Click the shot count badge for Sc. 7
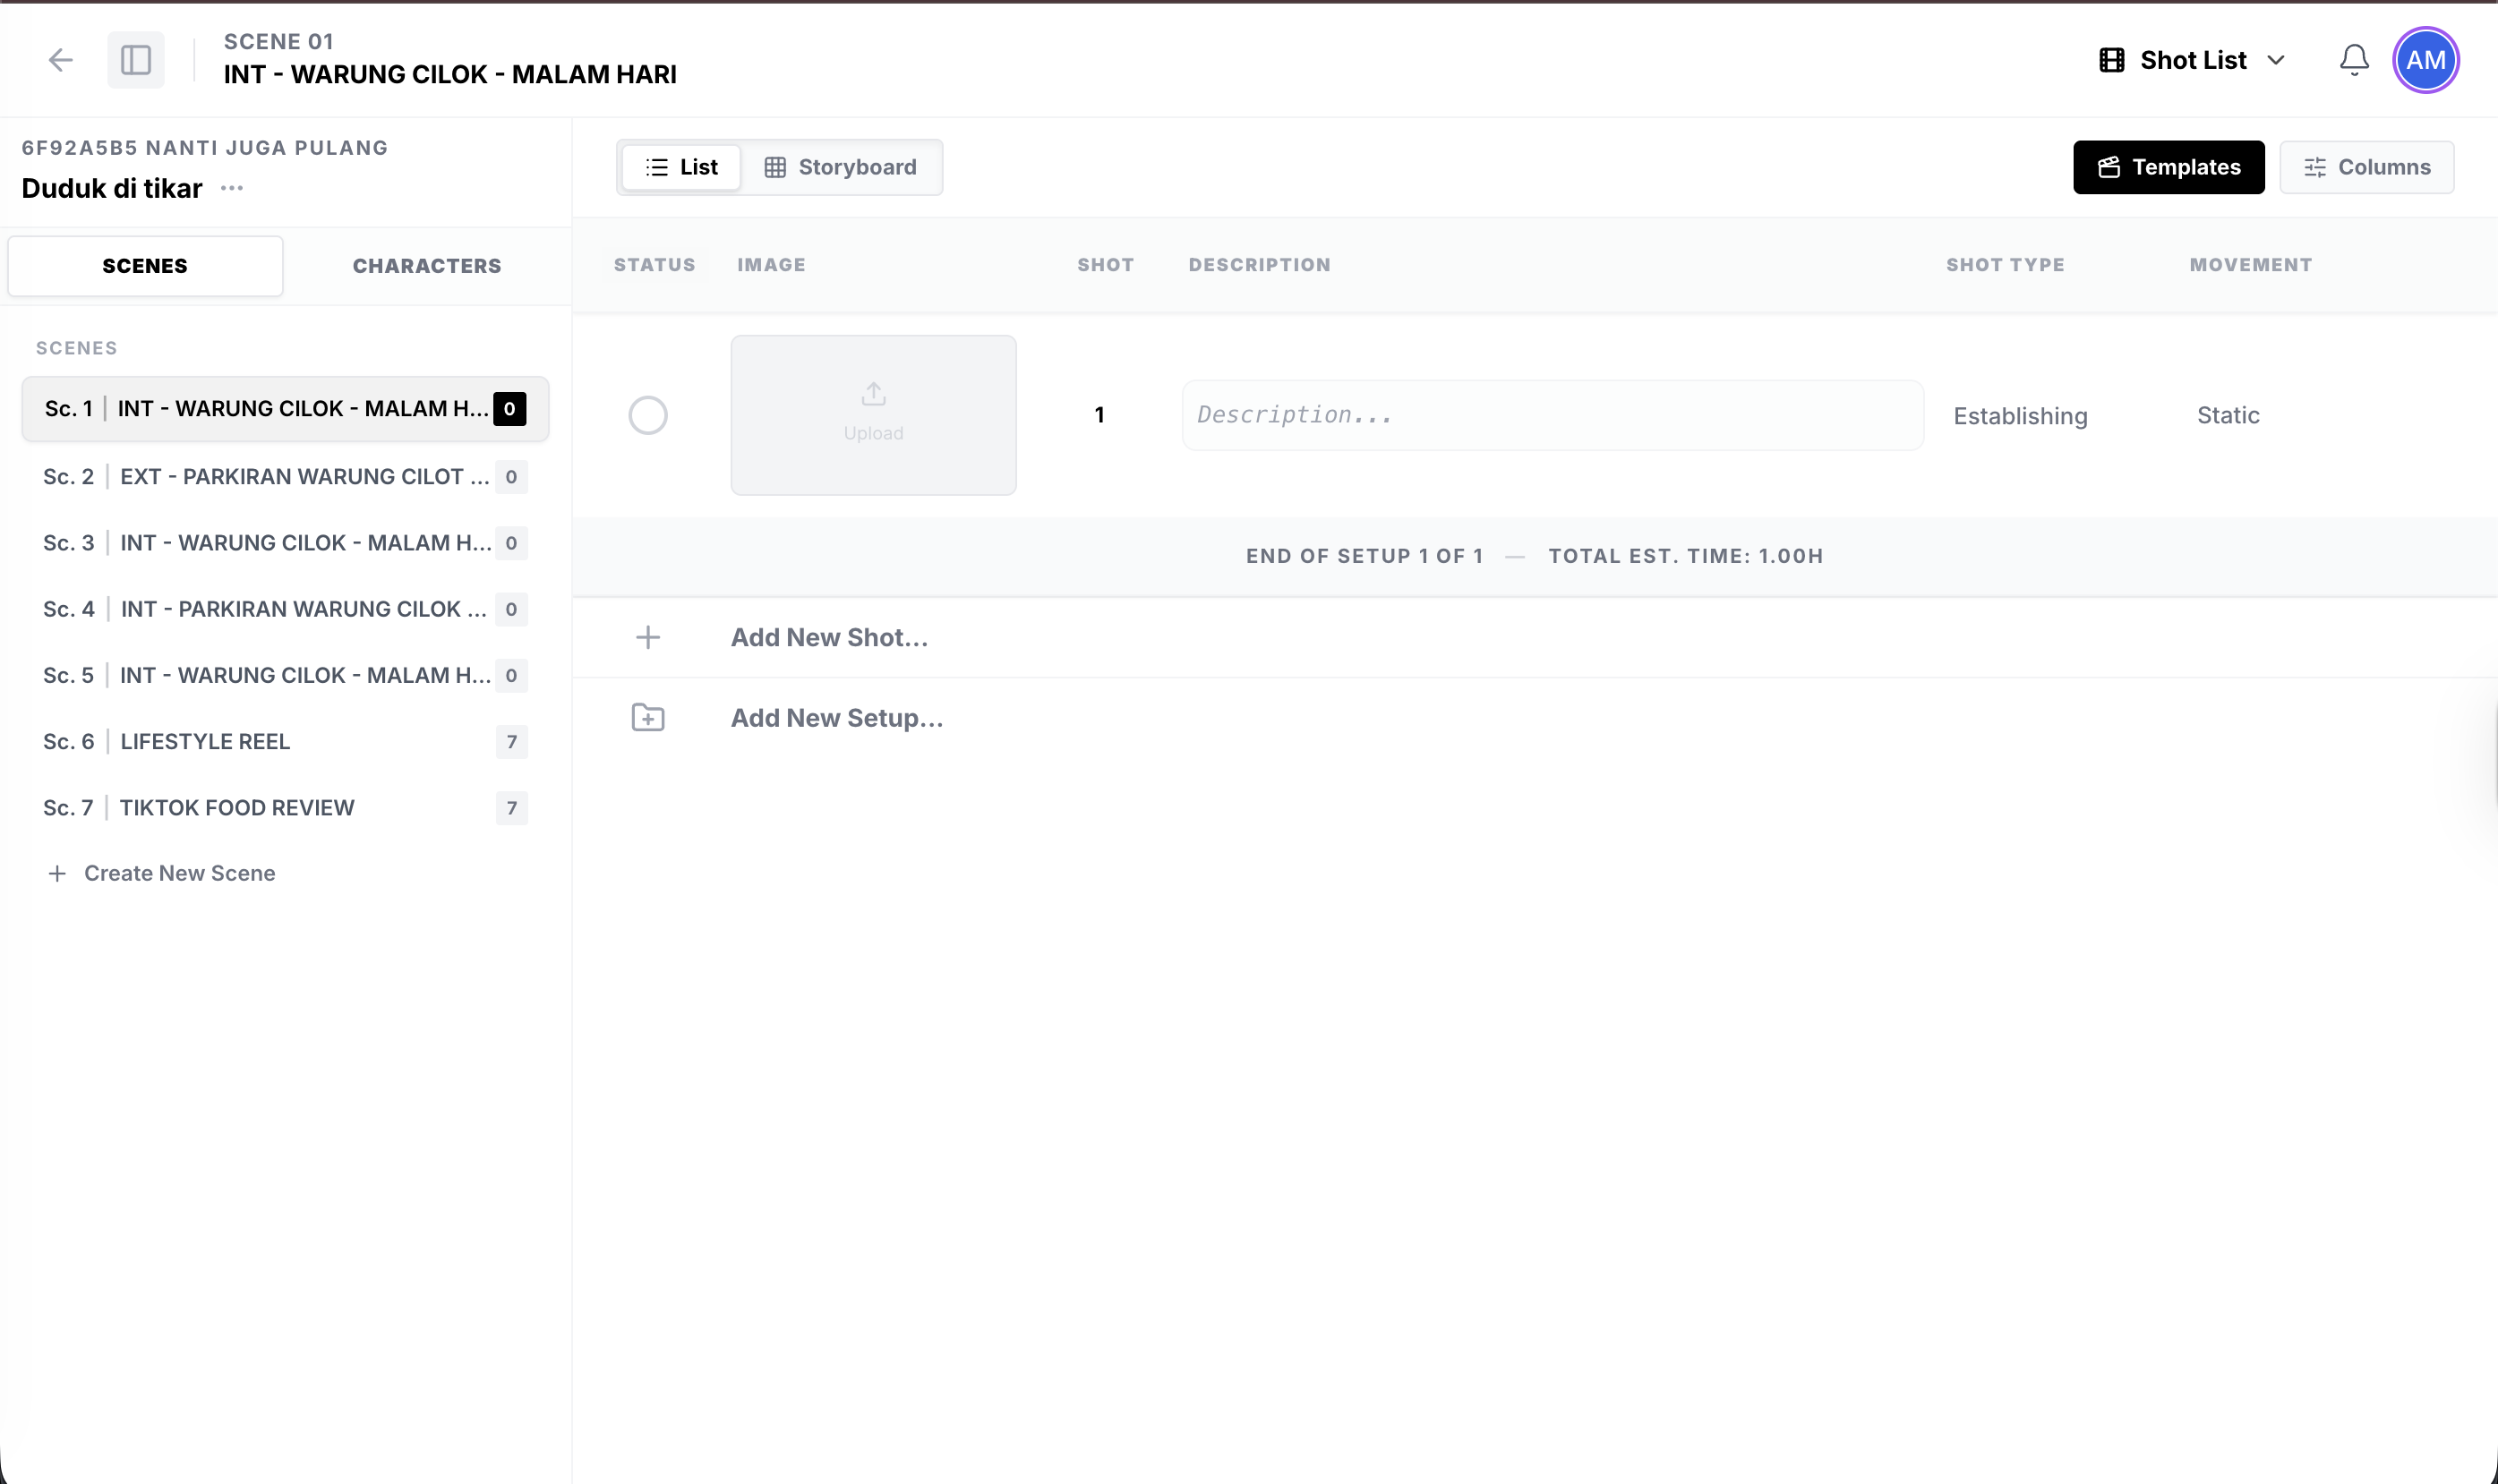Viewport: 2498px width, 1484px height. click(511, 808)
